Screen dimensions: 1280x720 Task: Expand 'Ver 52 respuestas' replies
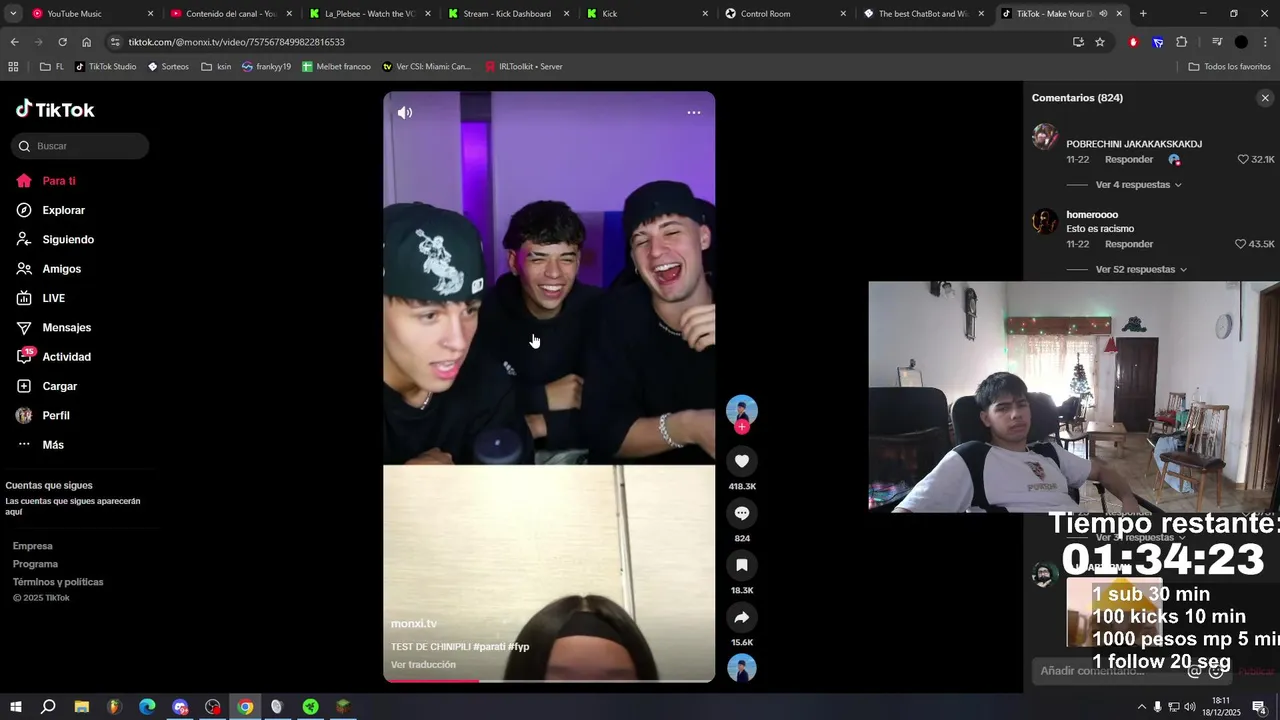tap(1141, 270)
